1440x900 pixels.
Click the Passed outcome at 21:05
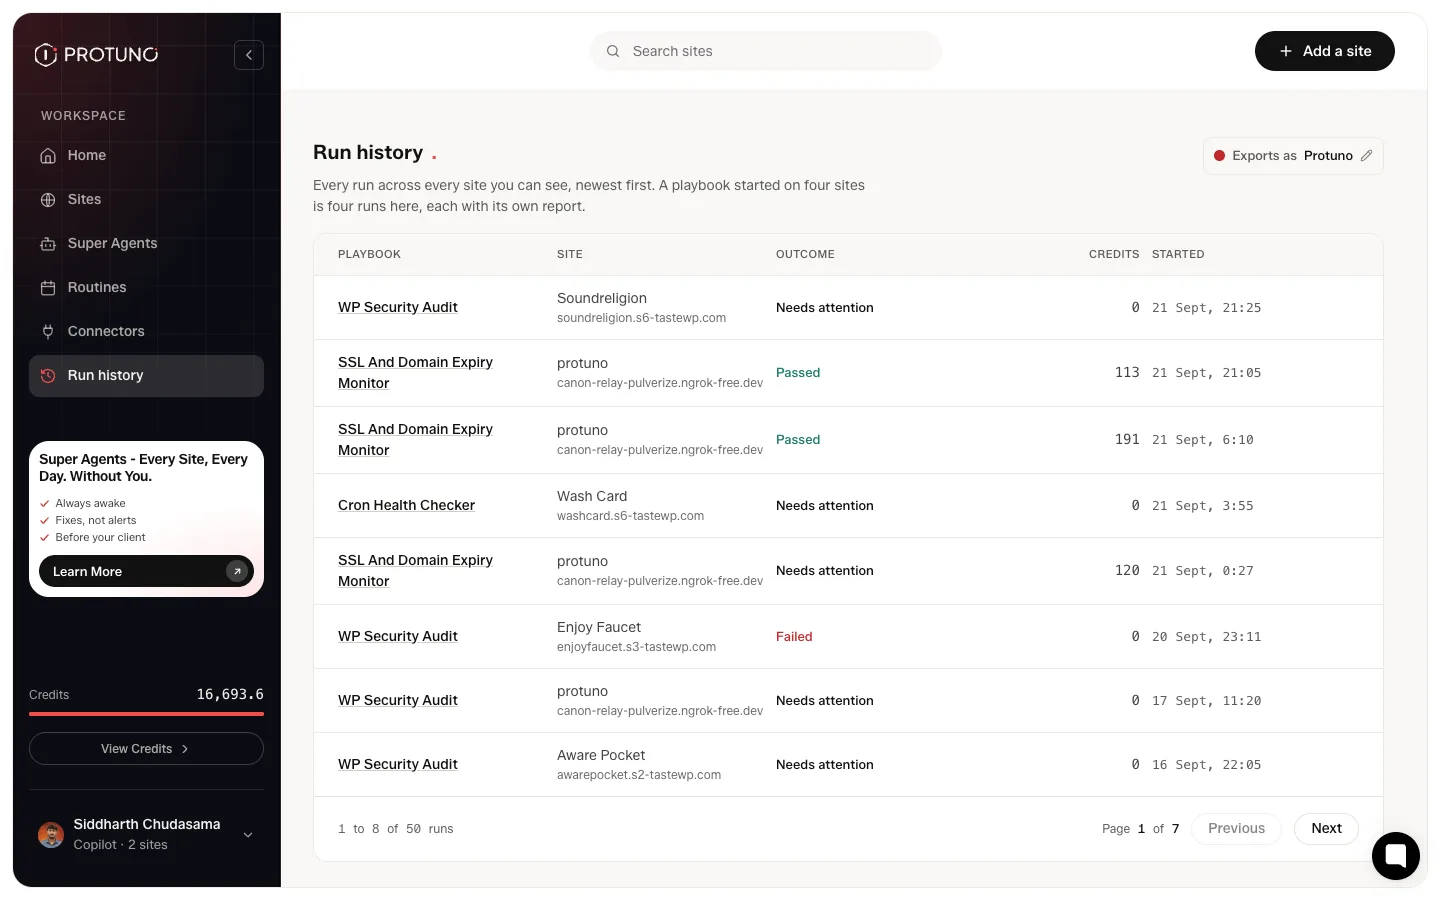pyautogui.click(x=798, y=373)
